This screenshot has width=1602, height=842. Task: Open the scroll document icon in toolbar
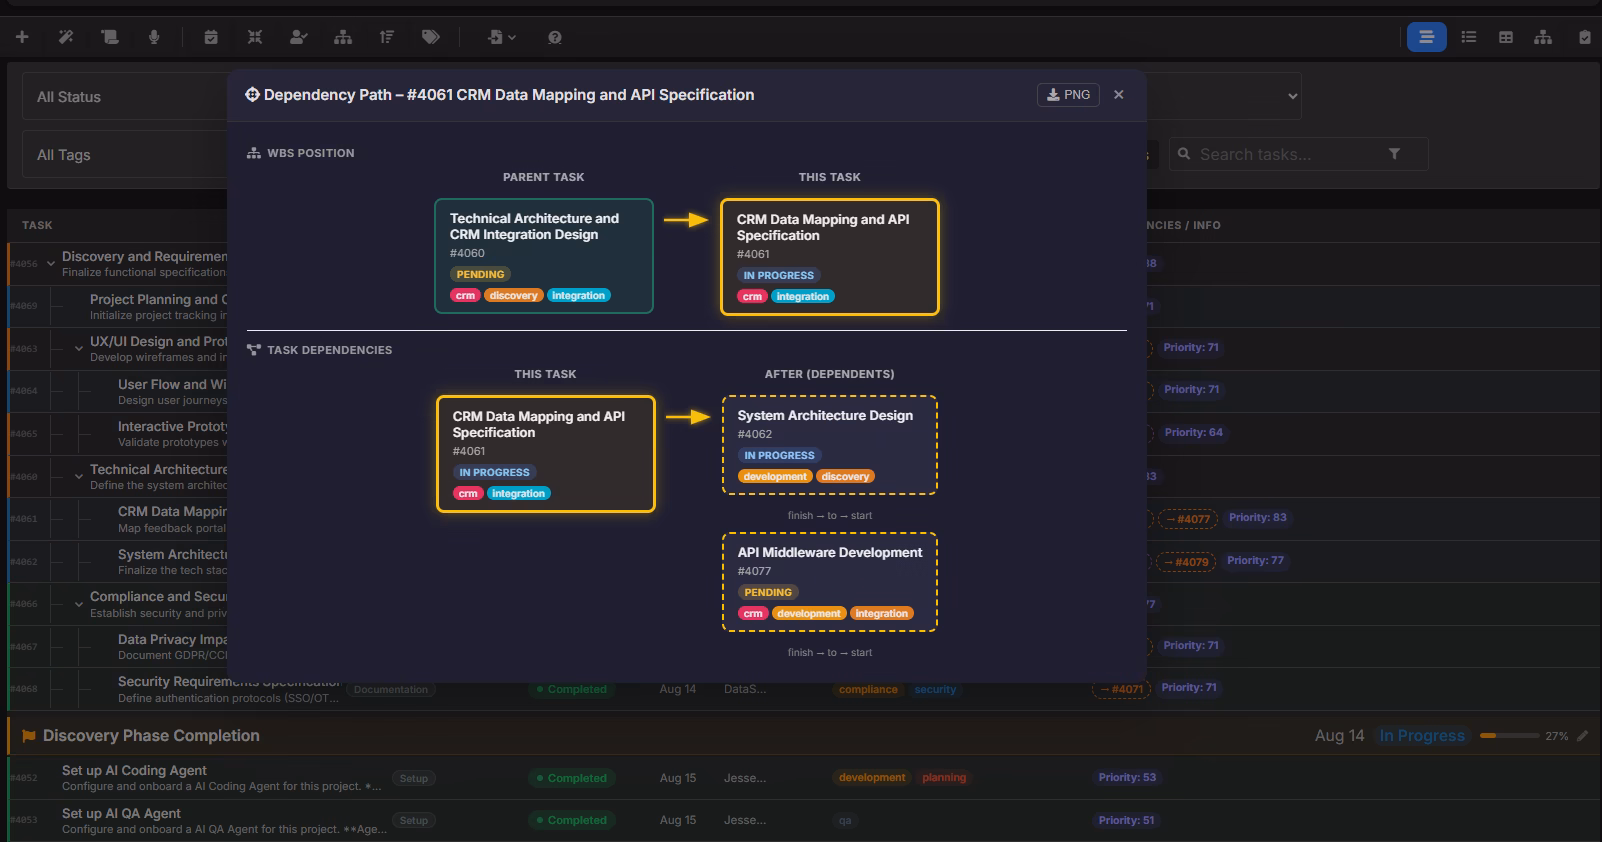click(110, 37)
